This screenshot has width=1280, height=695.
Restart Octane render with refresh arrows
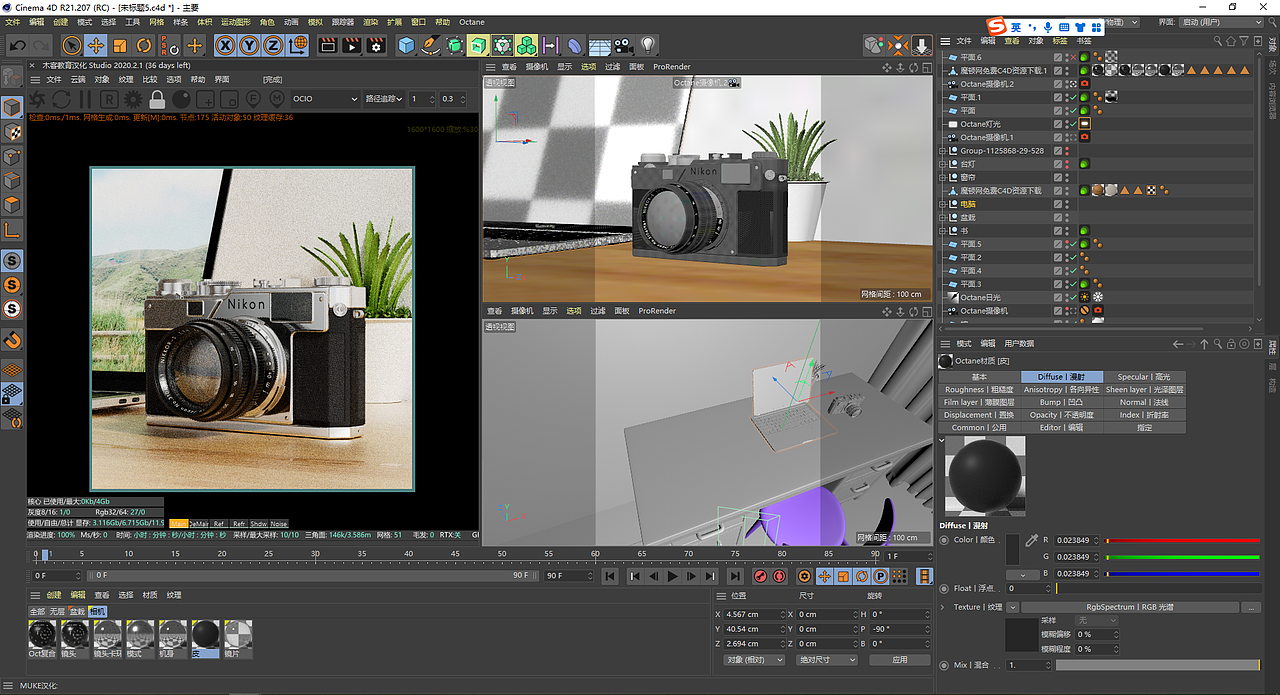pyautogui.click(x=61, y=99)
